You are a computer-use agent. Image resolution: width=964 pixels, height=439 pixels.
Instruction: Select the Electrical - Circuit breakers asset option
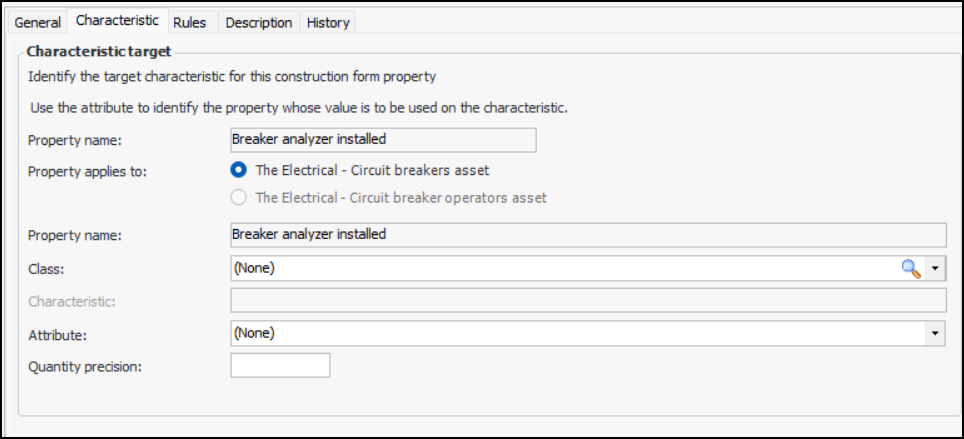click(x=239, y=170)
